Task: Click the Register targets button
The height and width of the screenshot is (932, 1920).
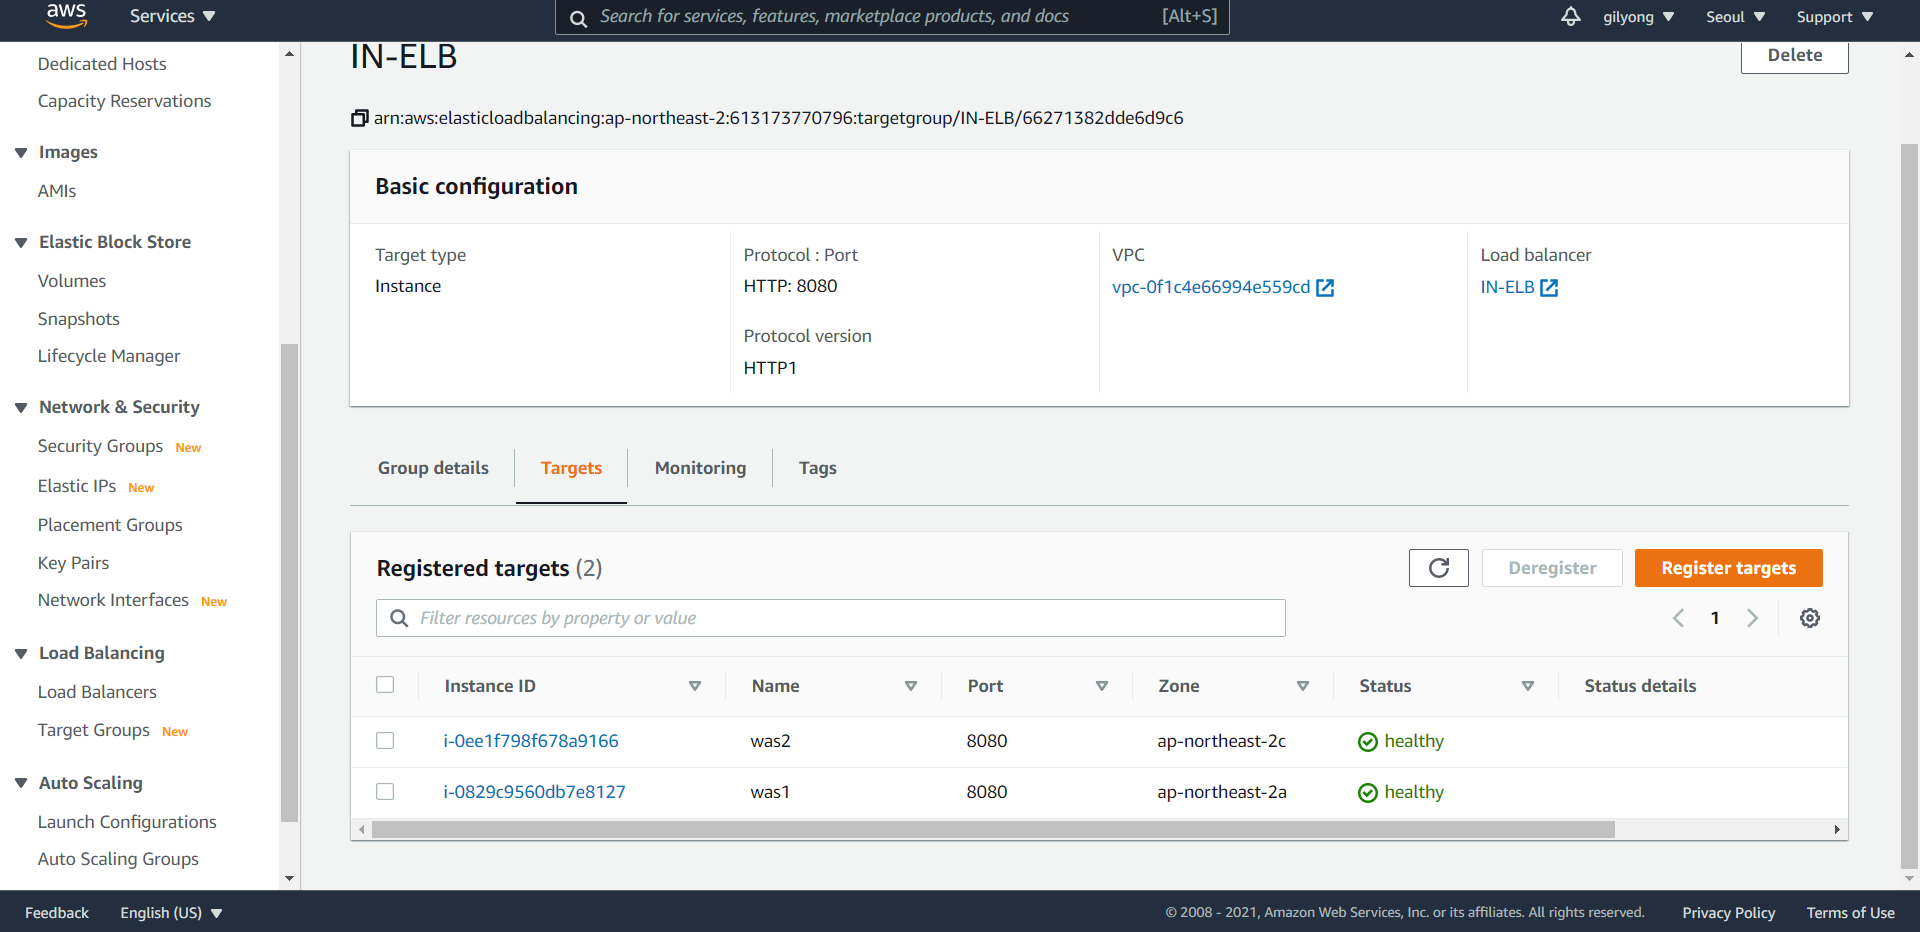Action: pyautogui.click(x=1728, y=568)
